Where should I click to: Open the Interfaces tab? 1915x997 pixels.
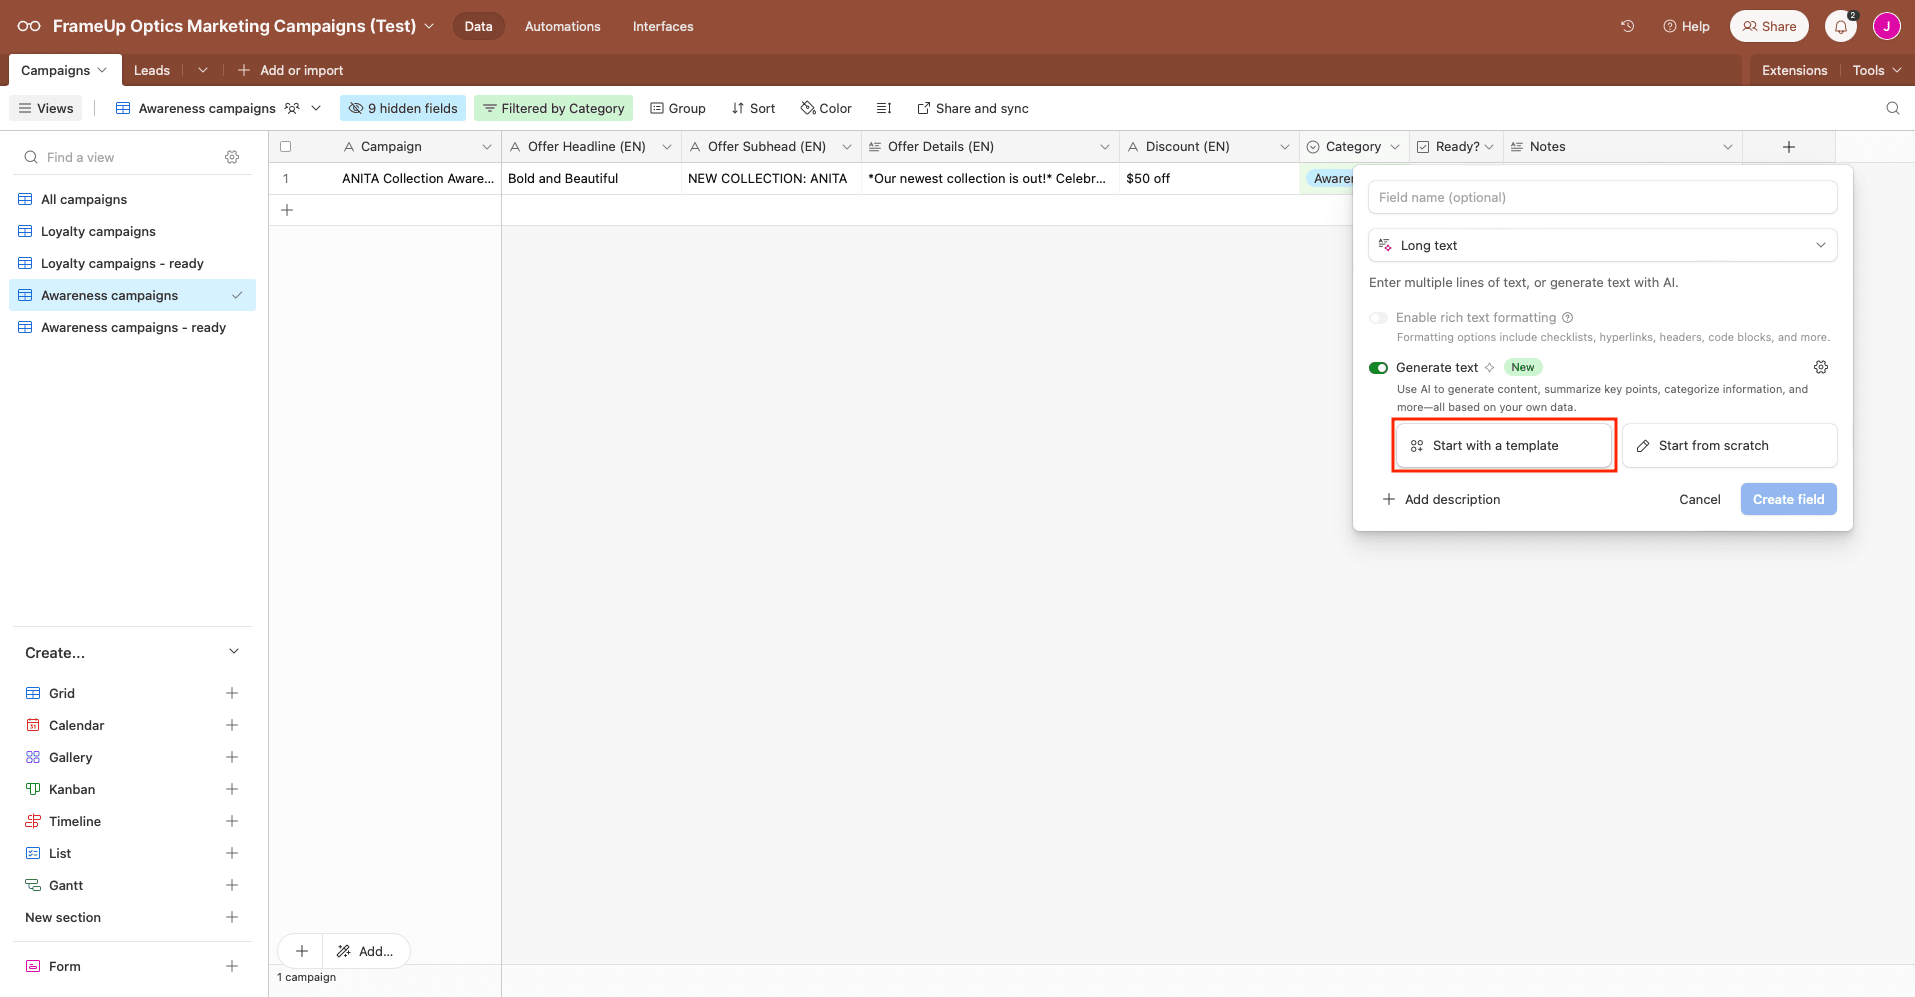click(662, 26)
